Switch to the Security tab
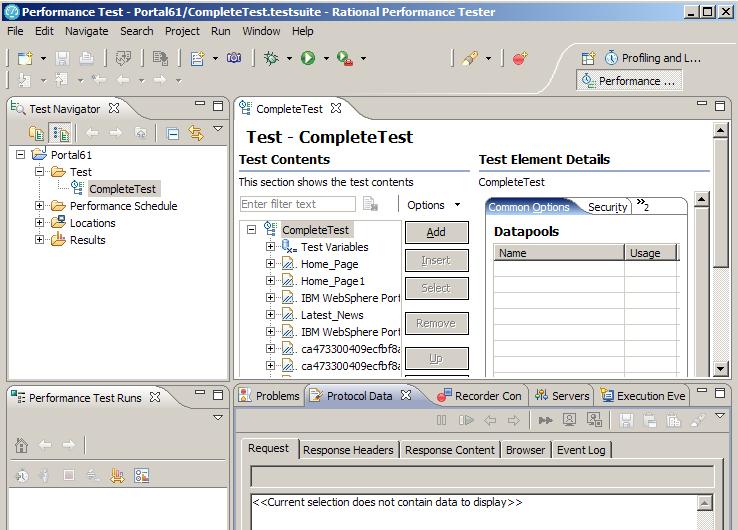Viewport: 738px width, 530px height. pyautogui.click(x=607, y=207)
